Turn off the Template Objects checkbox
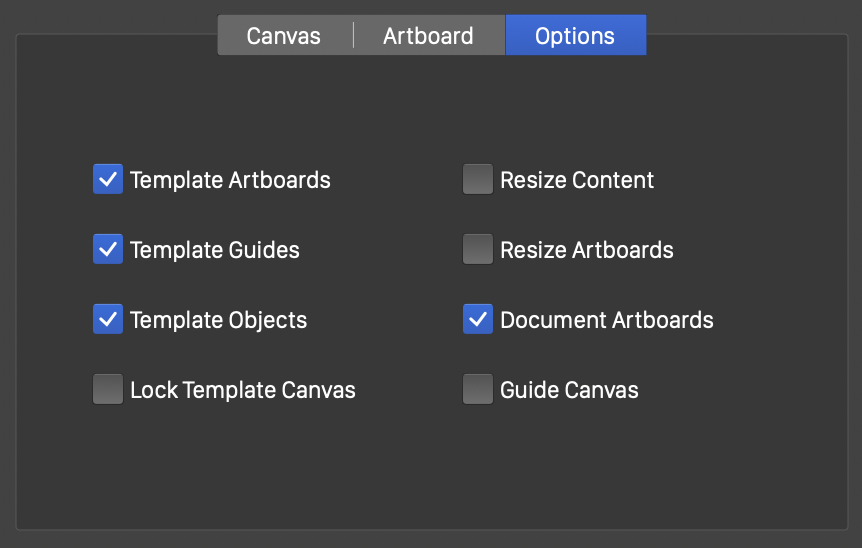The height and width of the screenshot is (548, 862). coord(108,320)
